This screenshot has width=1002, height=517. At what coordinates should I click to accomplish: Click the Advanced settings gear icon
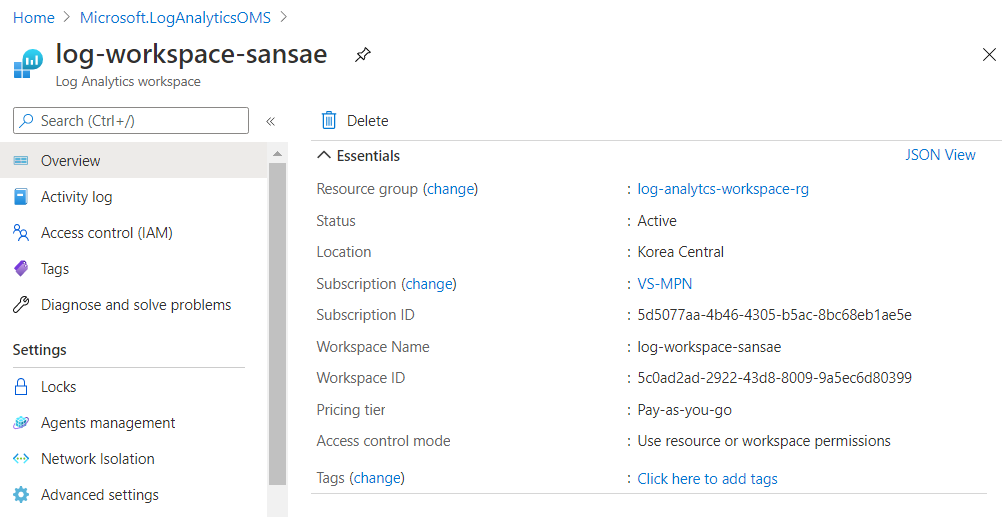pos(21,495)
